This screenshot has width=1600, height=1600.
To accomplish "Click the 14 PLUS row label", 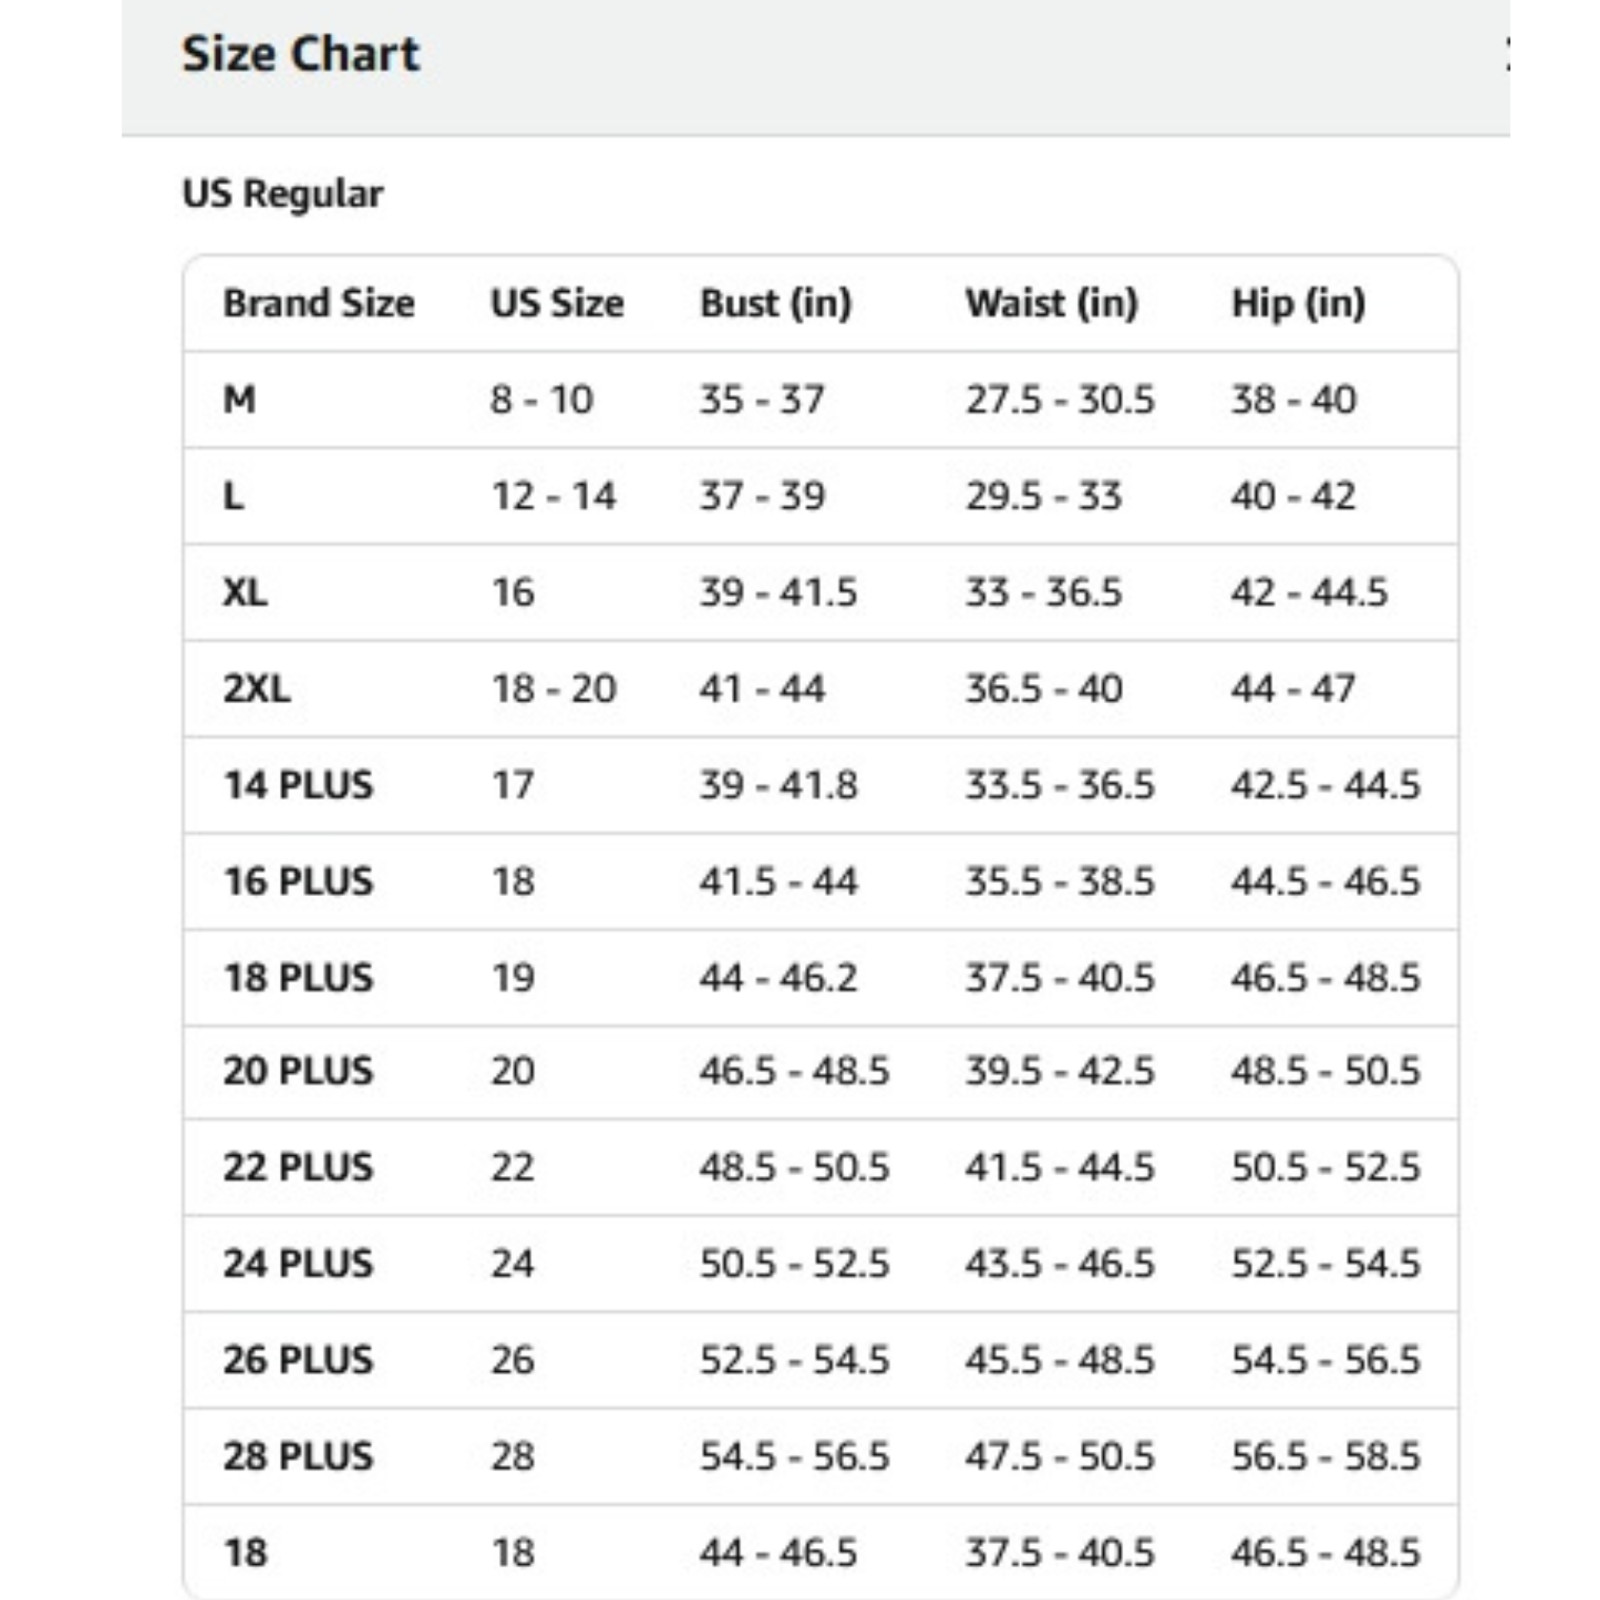I will pos(298,785).
